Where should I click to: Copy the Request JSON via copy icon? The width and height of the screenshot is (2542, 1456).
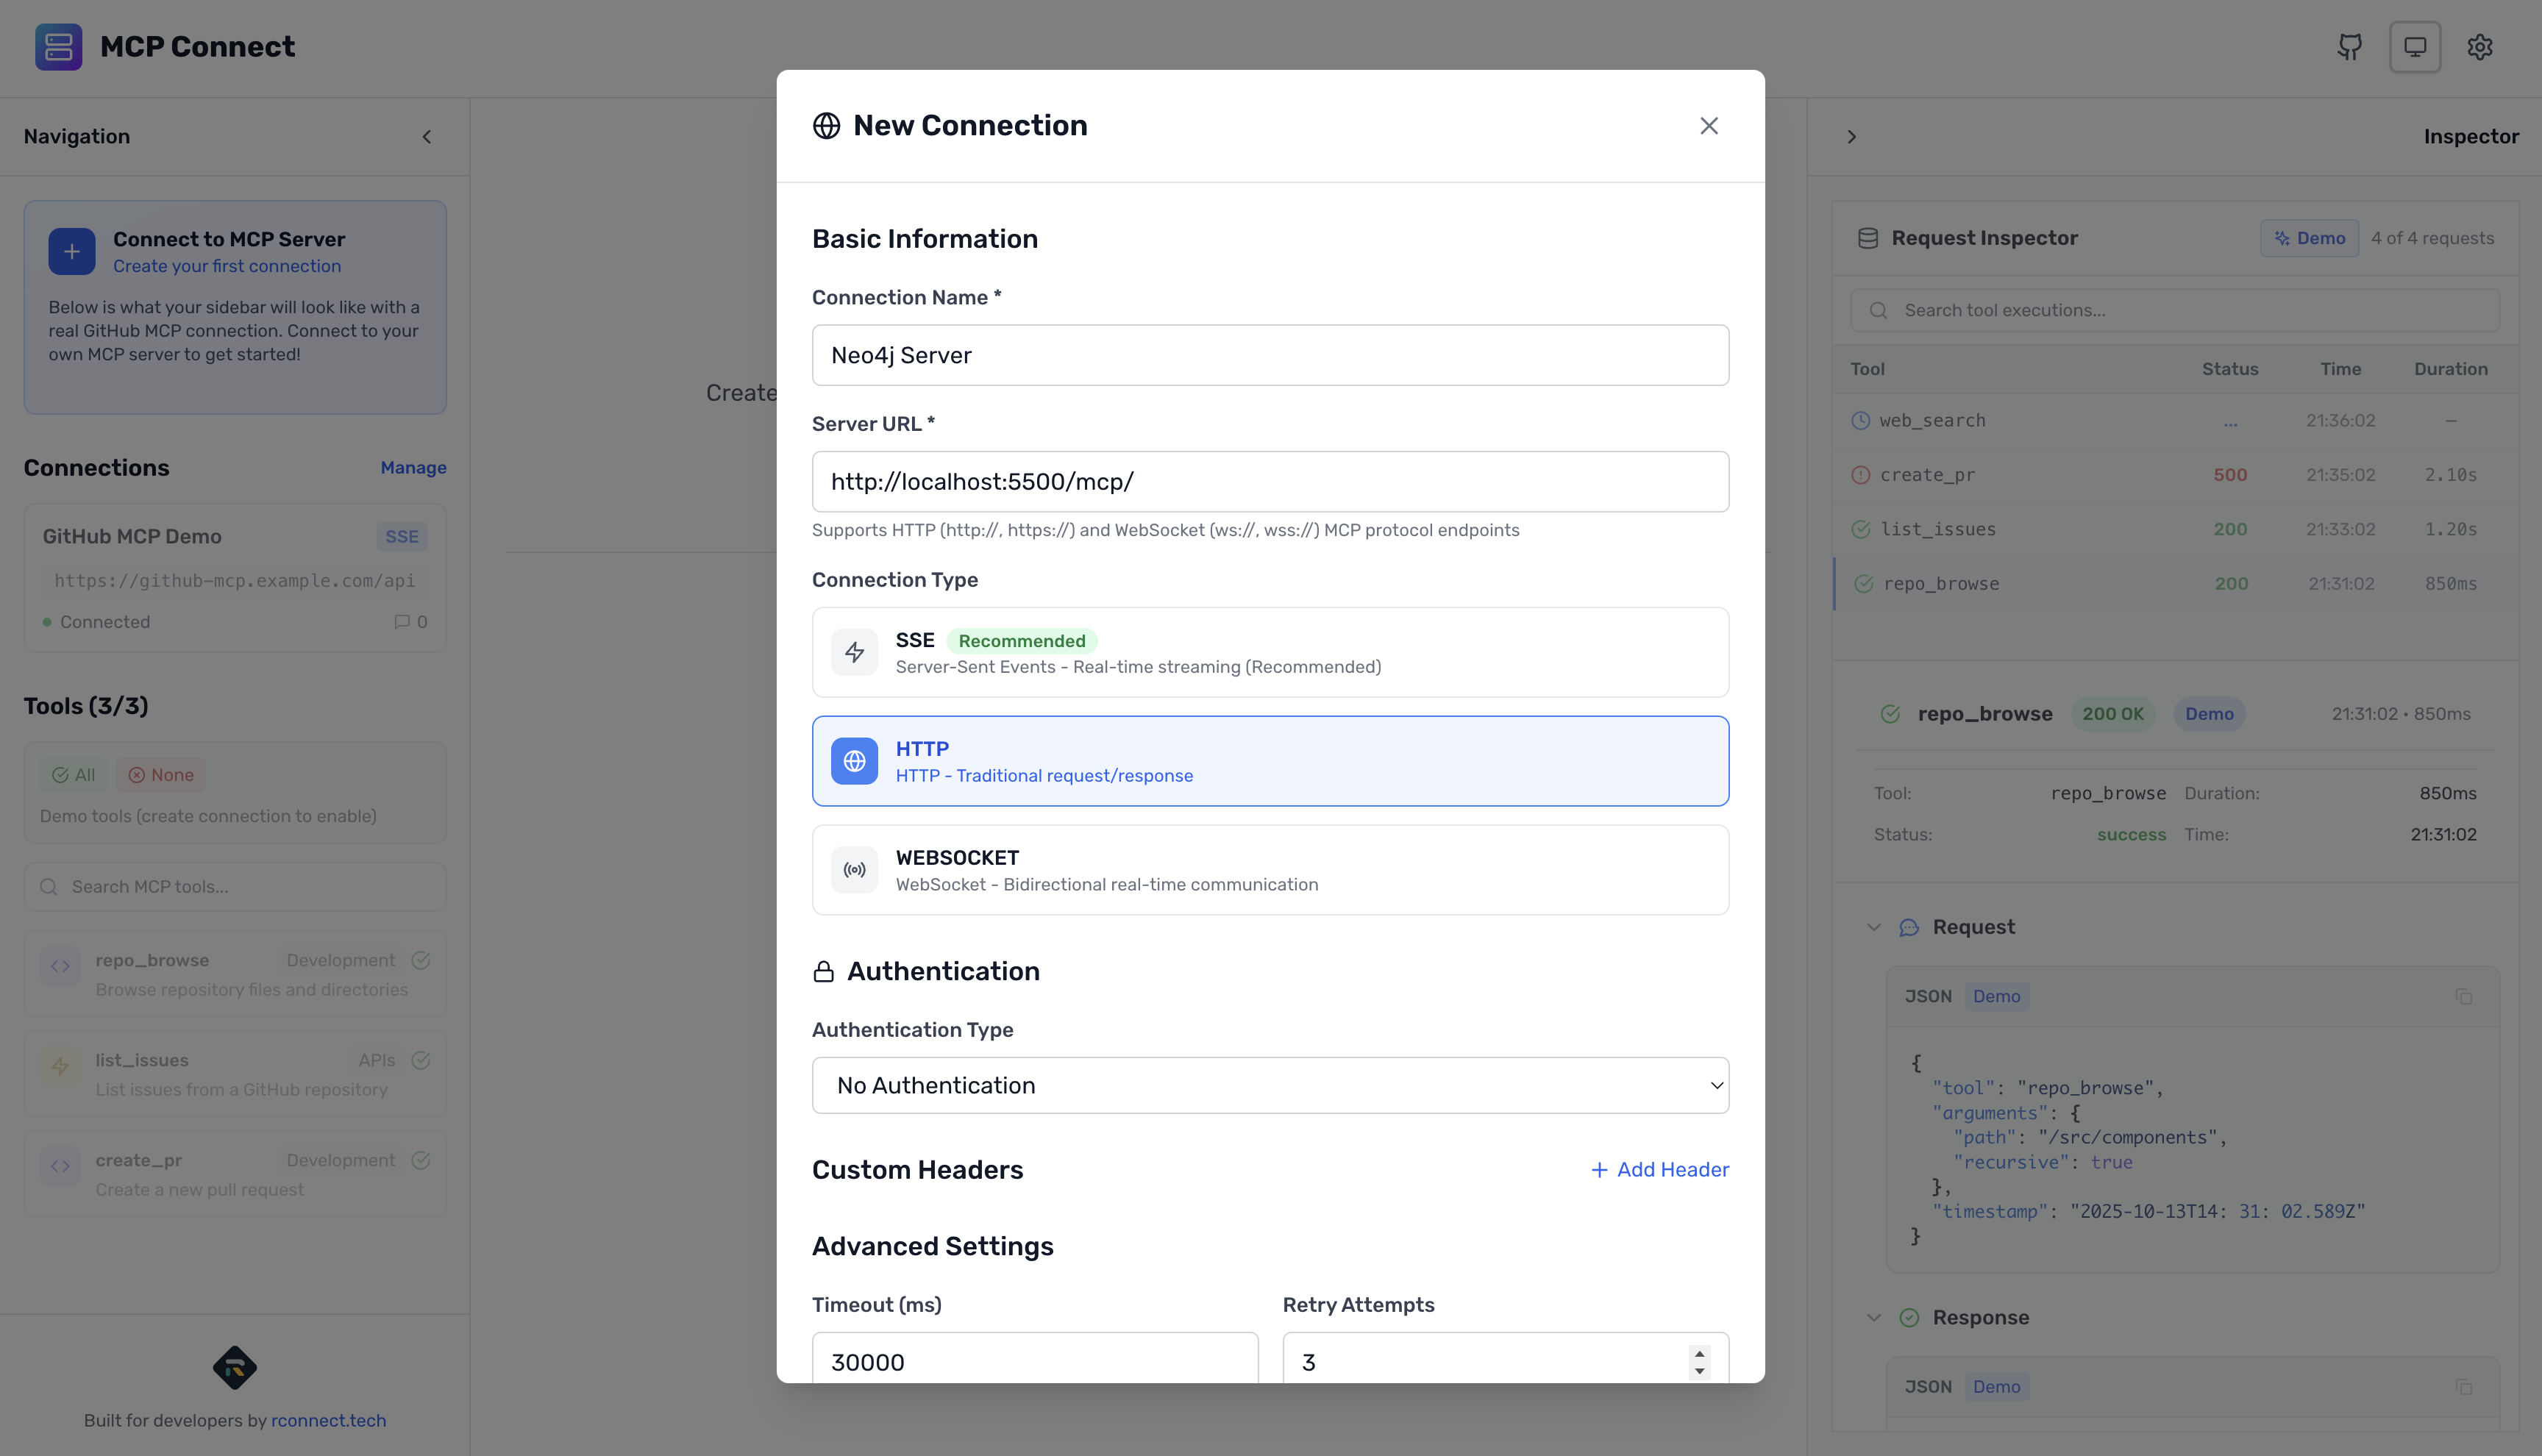pos(2463,997)
